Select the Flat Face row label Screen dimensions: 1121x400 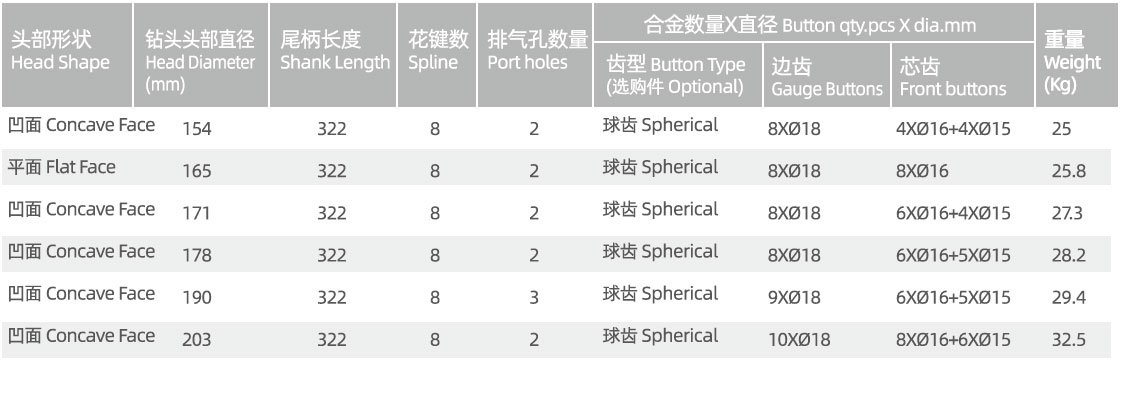62,167
